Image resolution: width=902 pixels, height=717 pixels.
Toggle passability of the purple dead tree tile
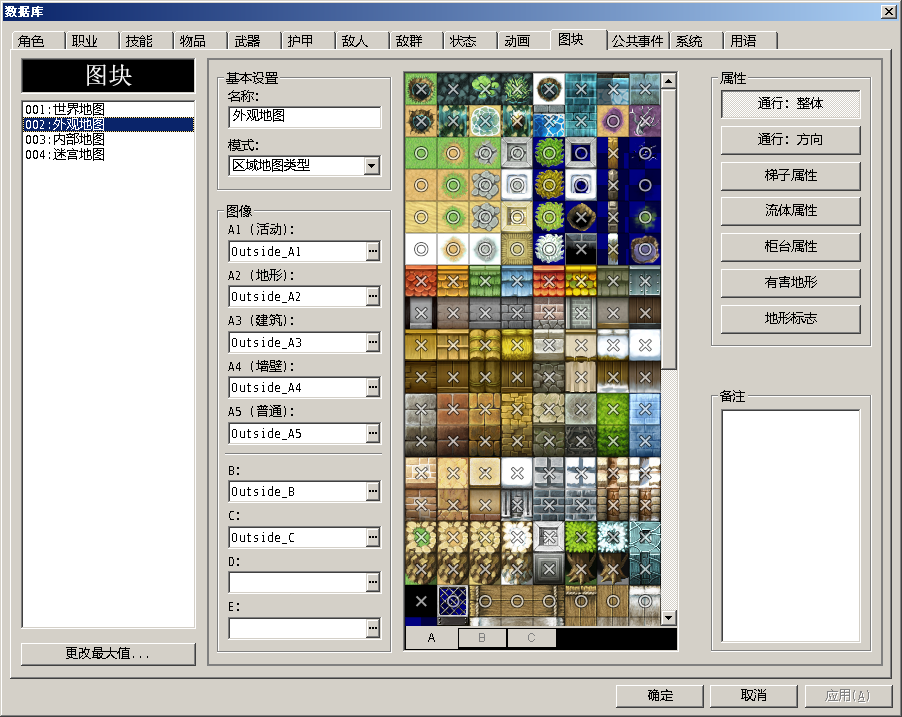pos(645,121)
